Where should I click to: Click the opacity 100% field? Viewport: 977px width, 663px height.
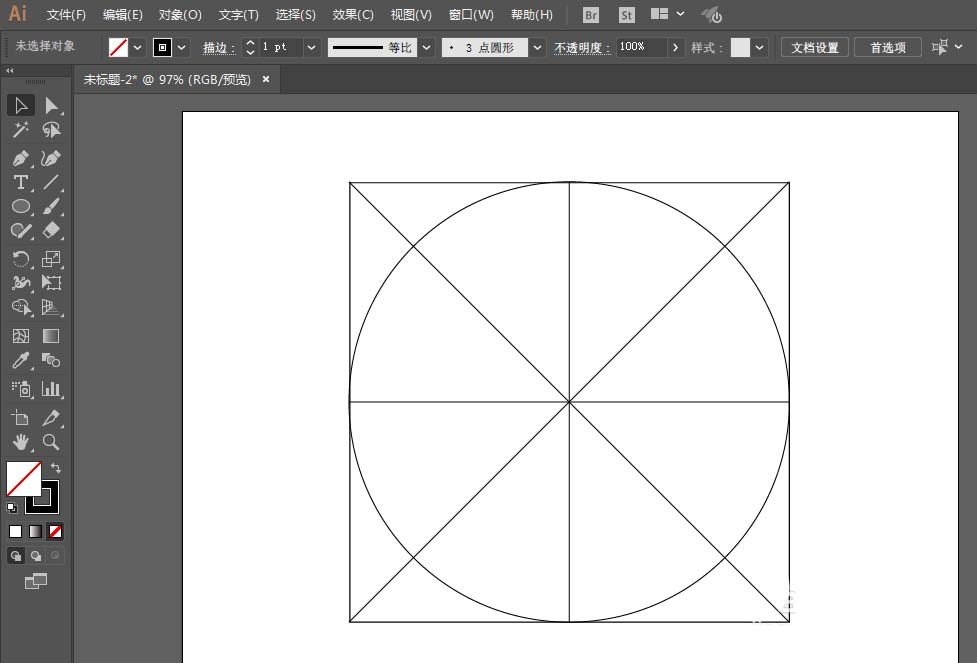click(641, 47)
